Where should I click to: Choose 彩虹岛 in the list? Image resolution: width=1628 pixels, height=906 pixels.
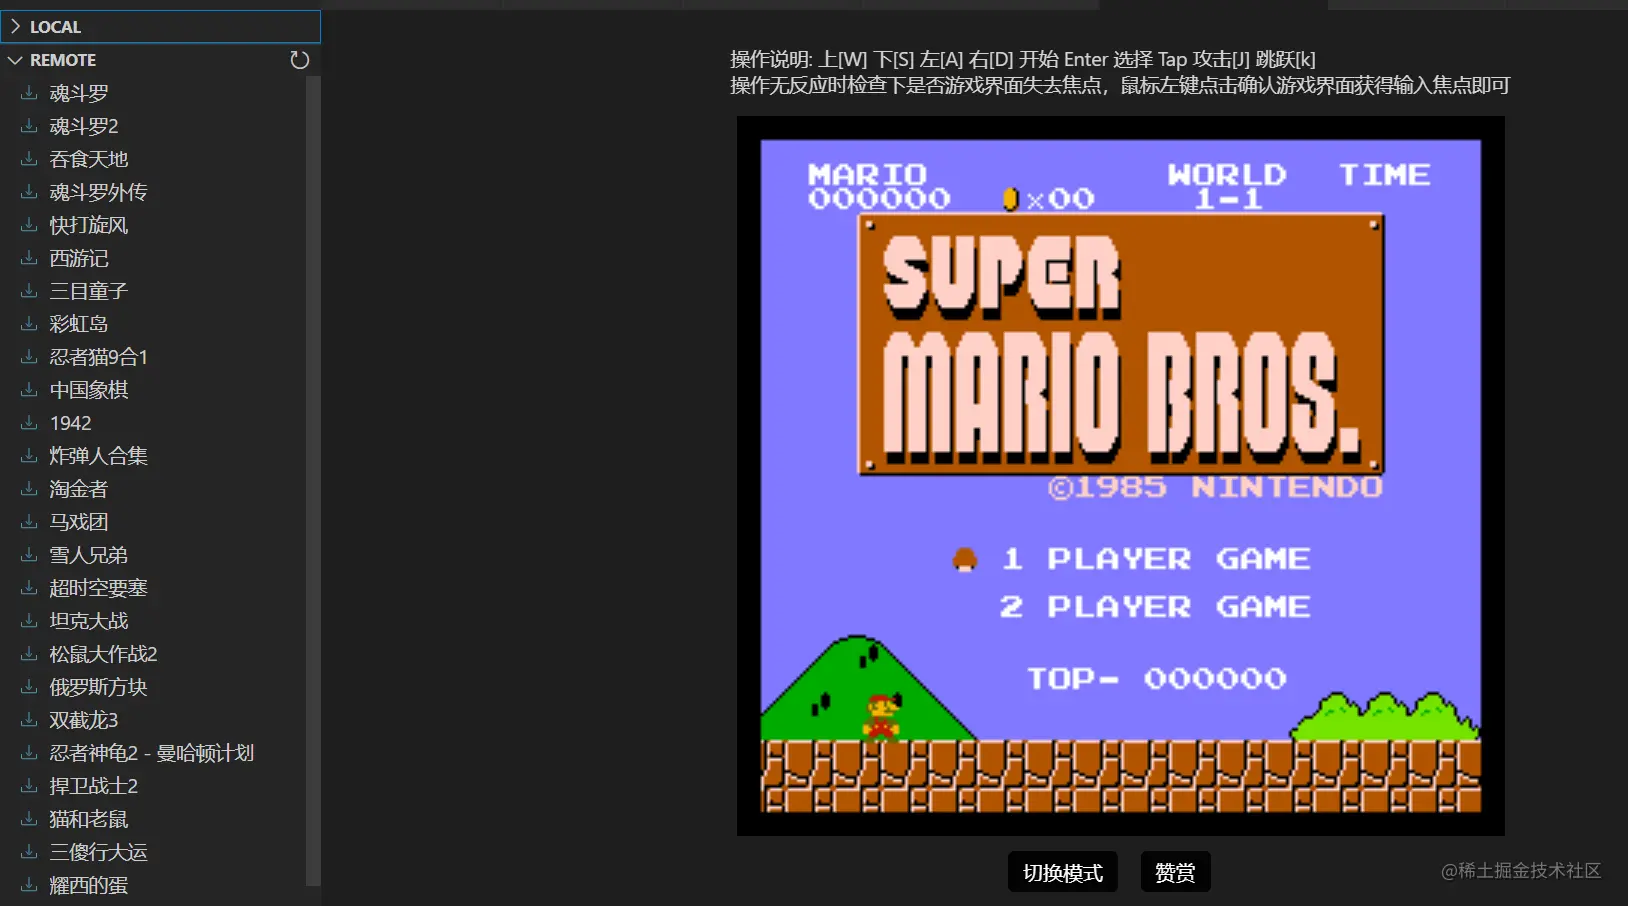click(79, 324)
